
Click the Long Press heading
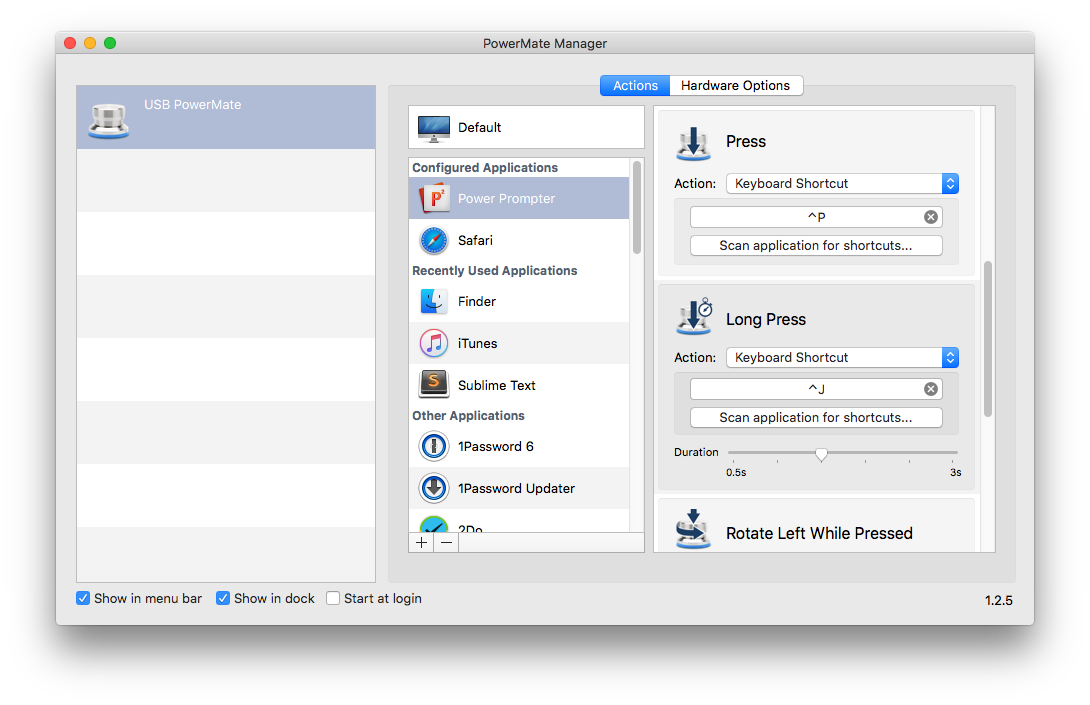tap(766, 319)
